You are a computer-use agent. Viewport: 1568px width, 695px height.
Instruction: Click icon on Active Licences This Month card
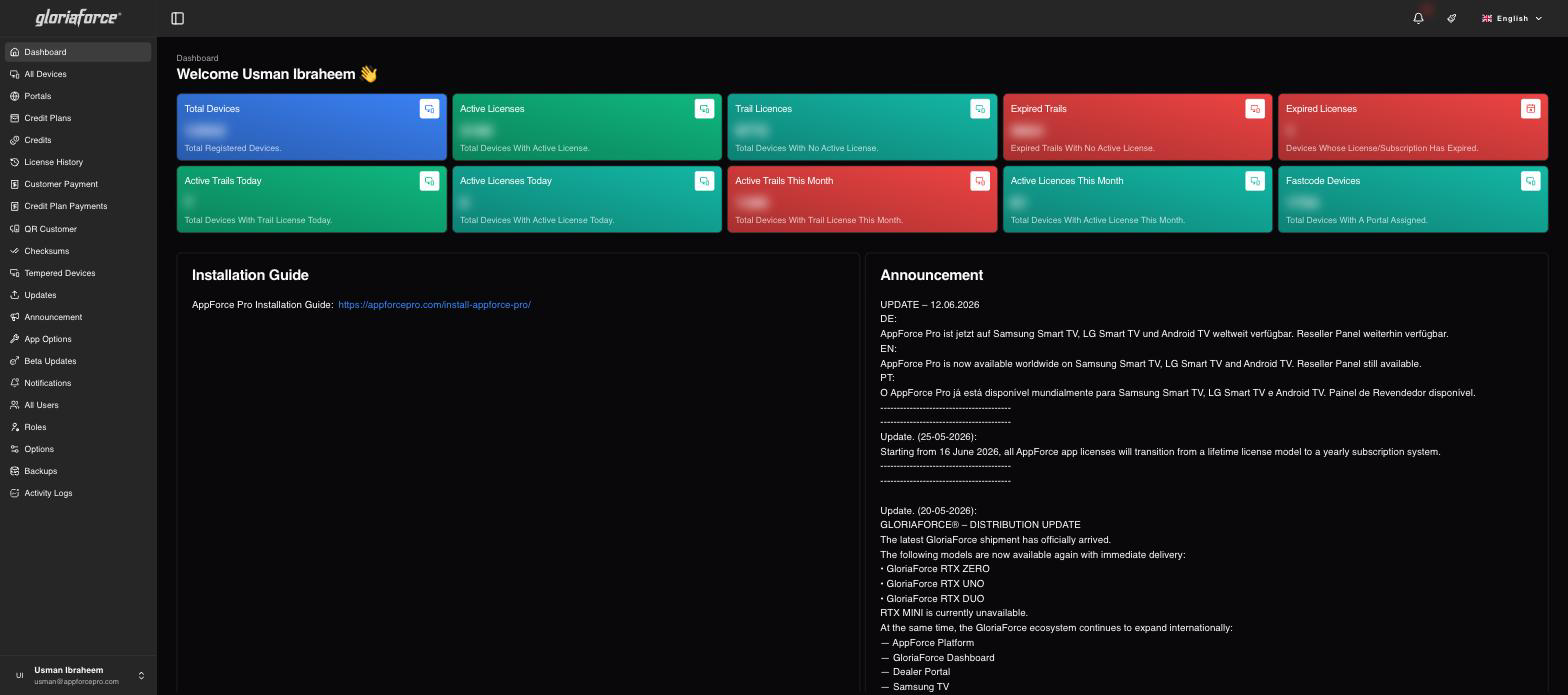(x=1255, y=181)
